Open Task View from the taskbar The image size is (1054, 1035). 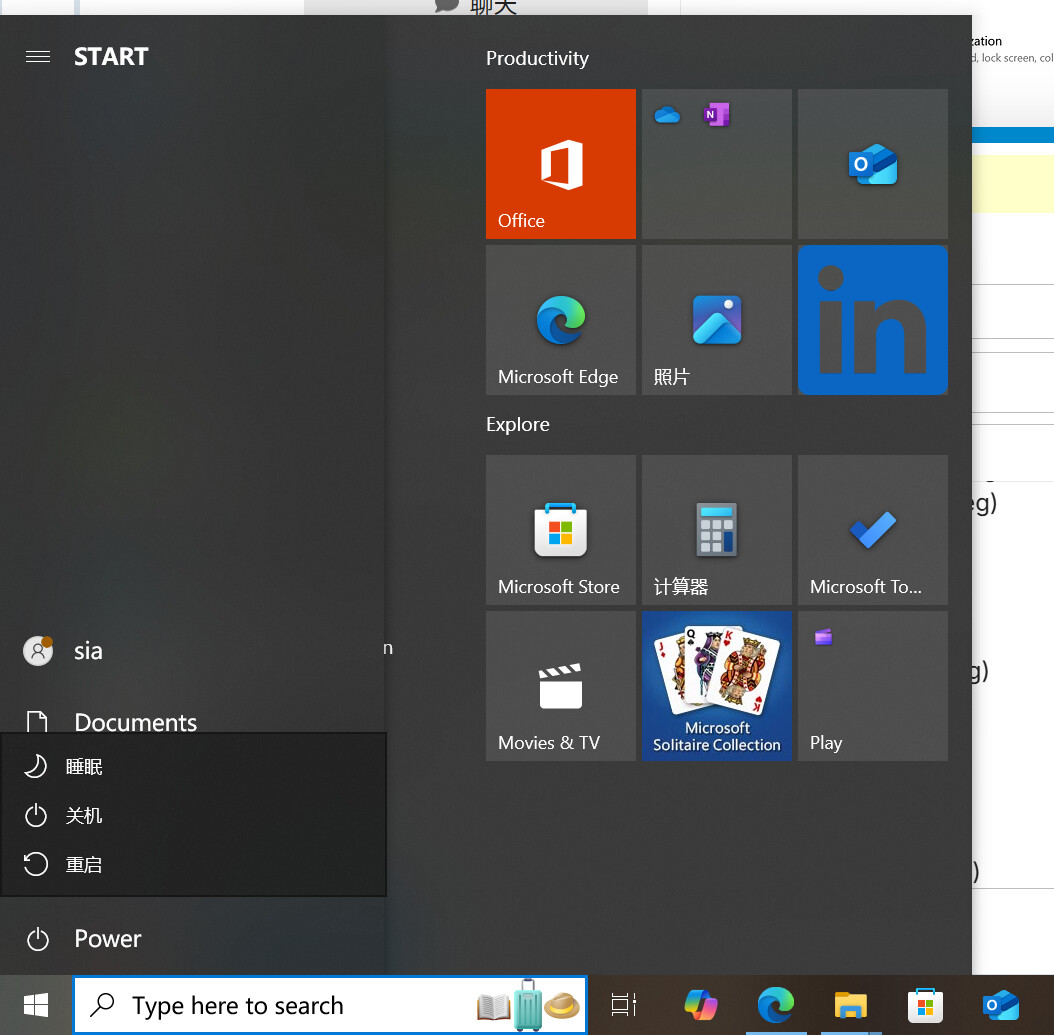point(623,1005)
